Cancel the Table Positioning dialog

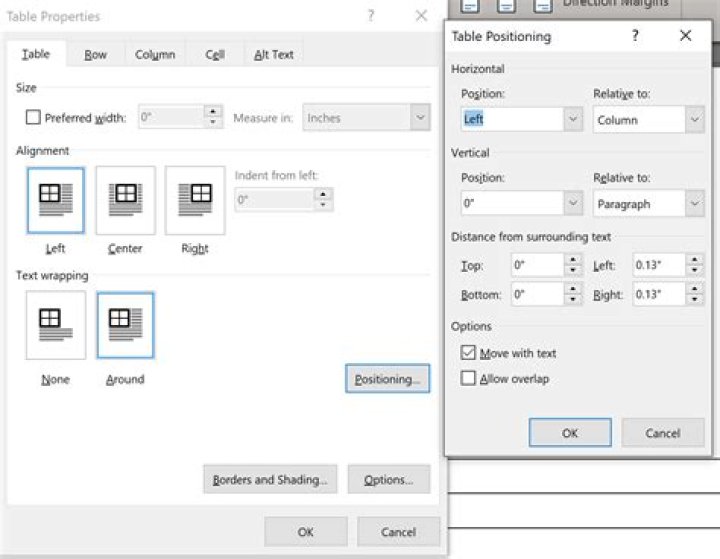663,433
